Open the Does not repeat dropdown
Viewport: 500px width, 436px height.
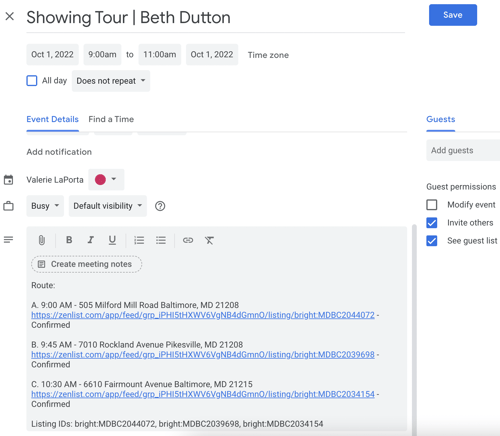[111, 81]
